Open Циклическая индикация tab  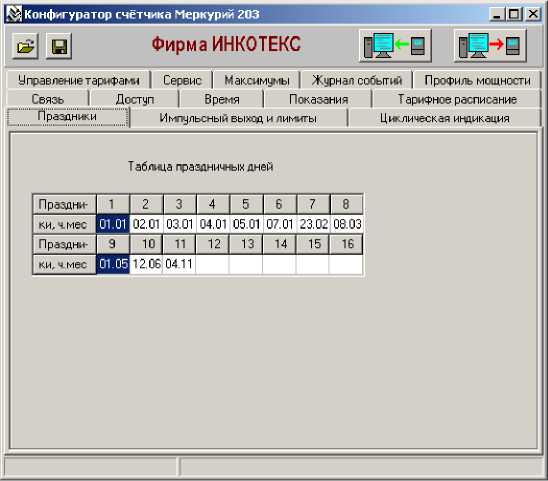click(x=445, y=118)
